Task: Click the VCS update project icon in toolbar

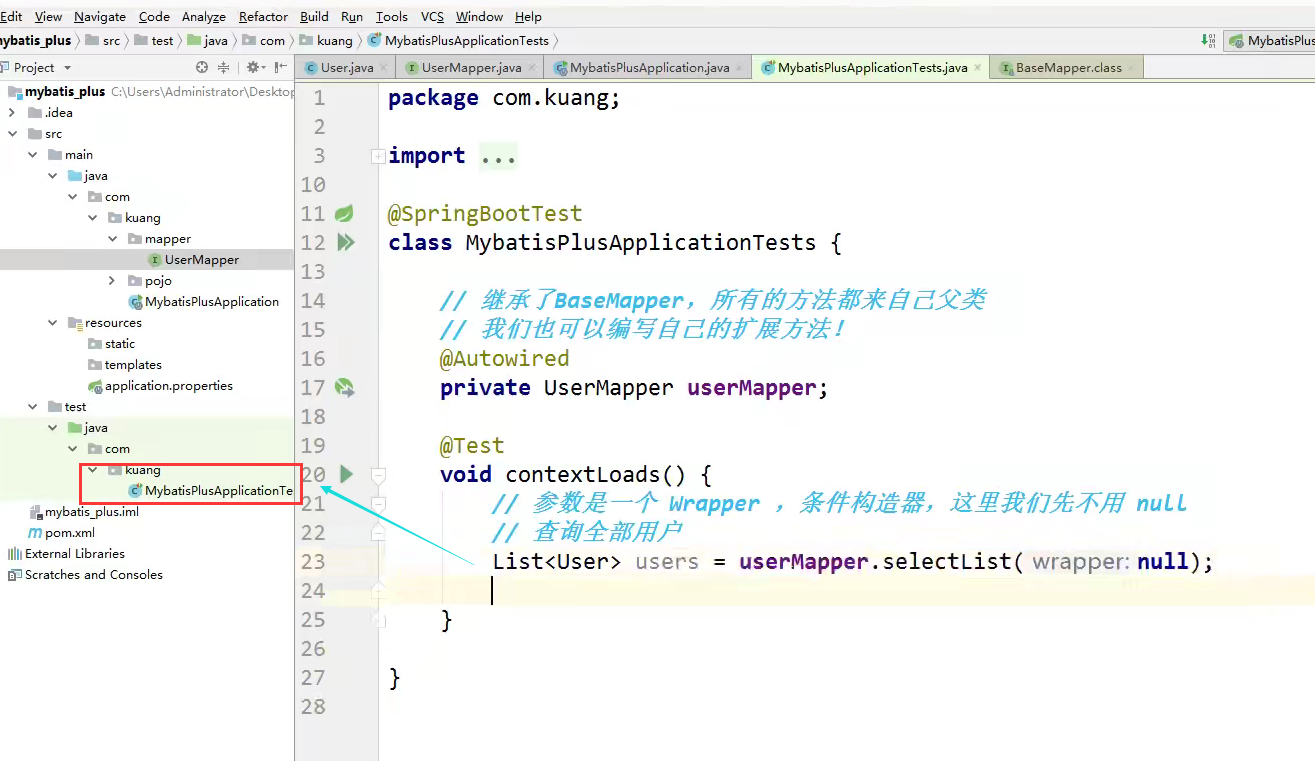Action: pyautogui.click(x=1208, y=41)
